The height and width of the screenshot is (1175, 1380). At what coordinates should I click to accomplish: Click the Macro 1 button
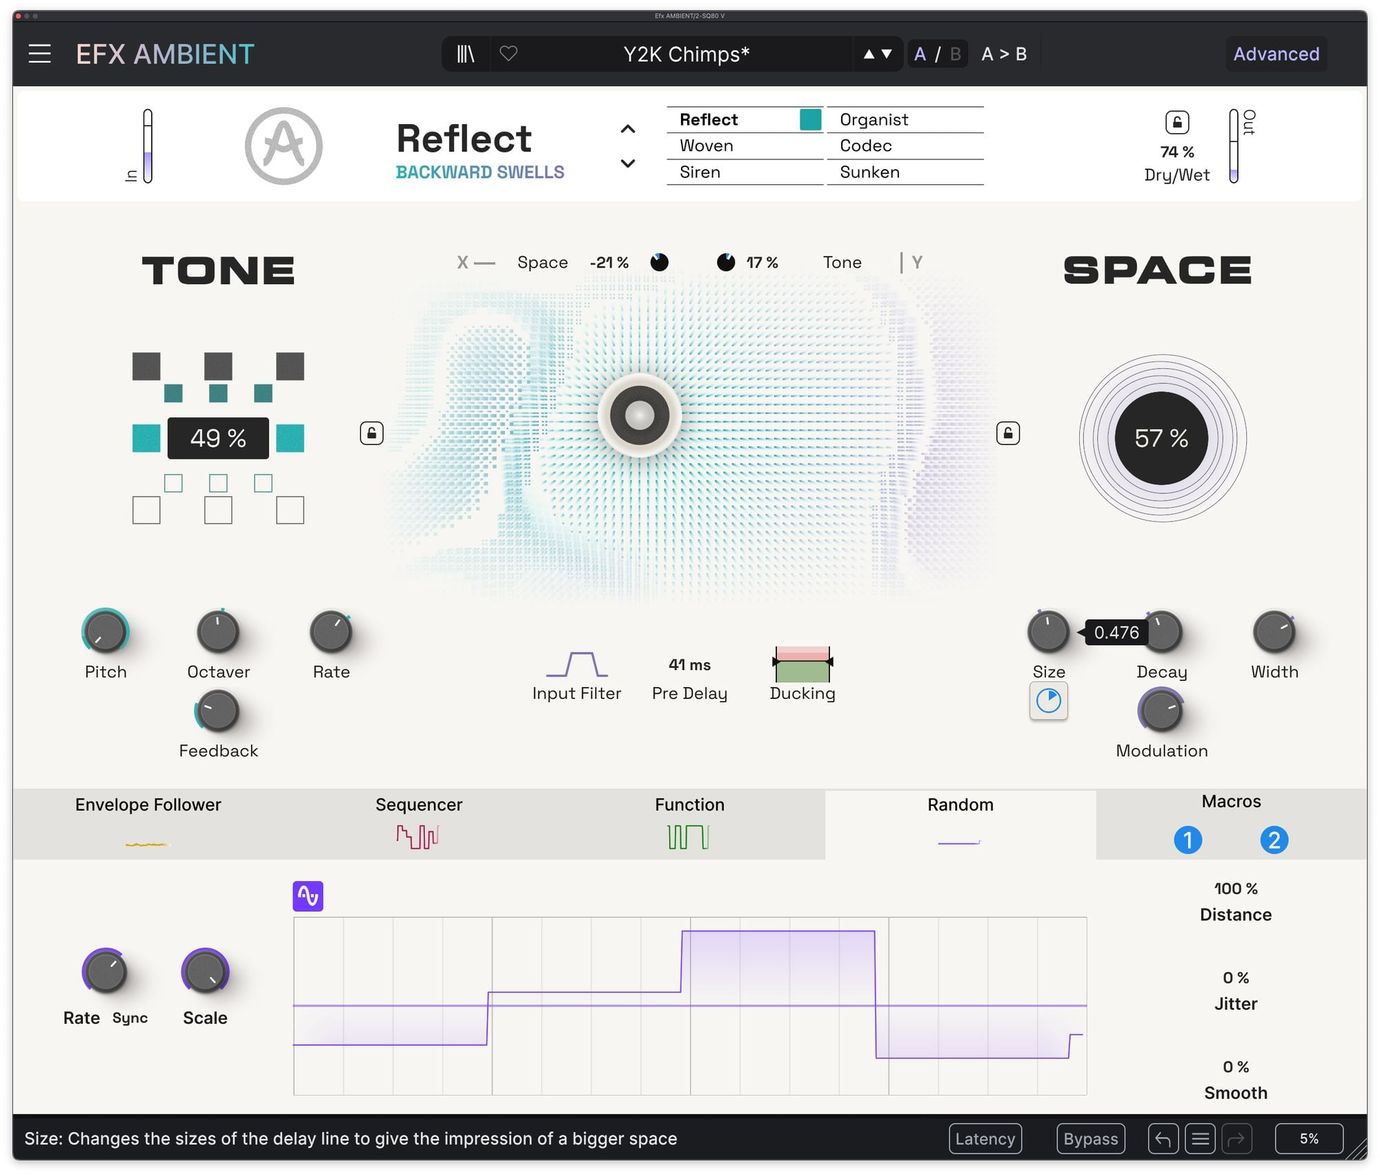(1188, 840)
